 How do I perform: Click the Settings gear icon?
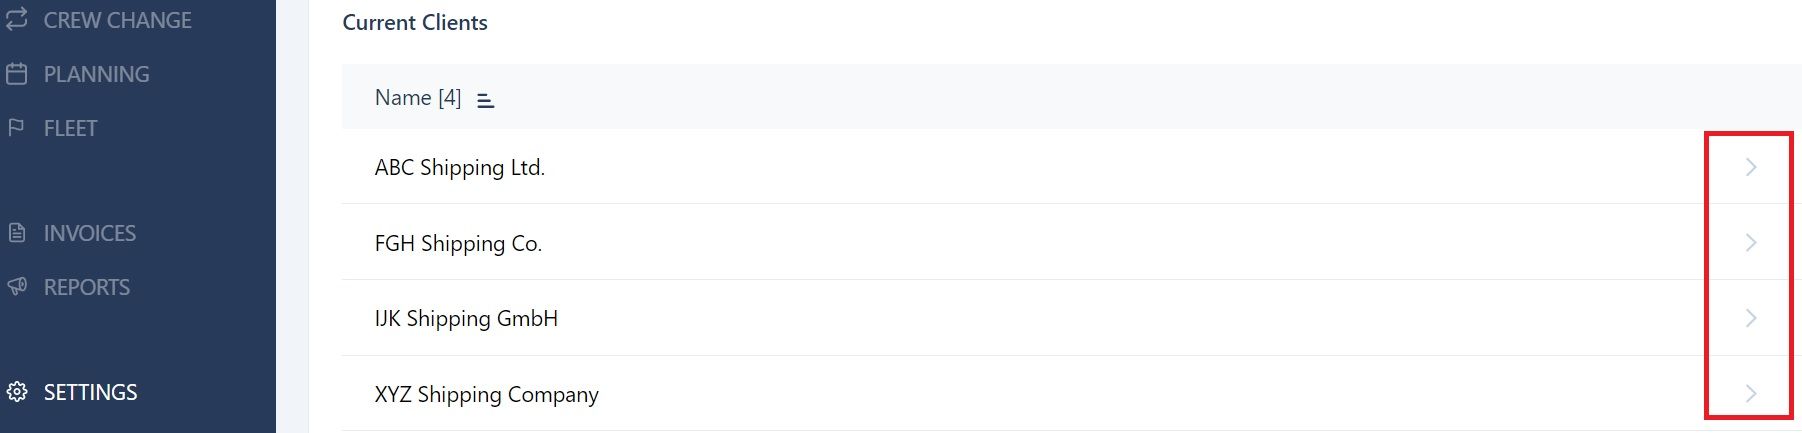(x=17, y=392)
